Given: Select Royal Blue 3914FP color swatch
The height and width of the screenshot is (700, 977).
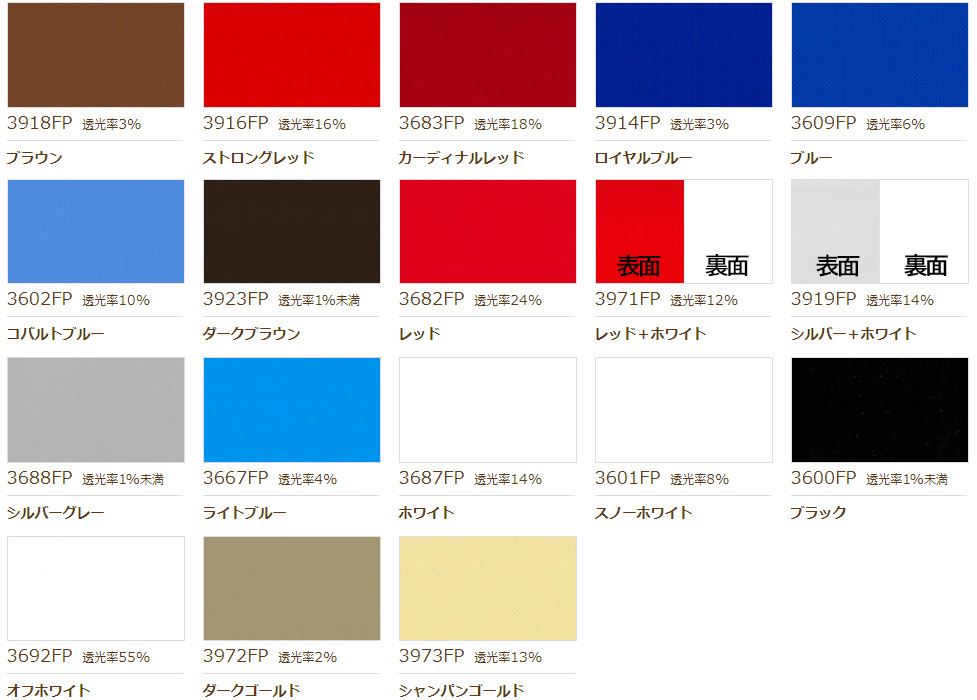Looking at the screenshot, I should 684,55.
